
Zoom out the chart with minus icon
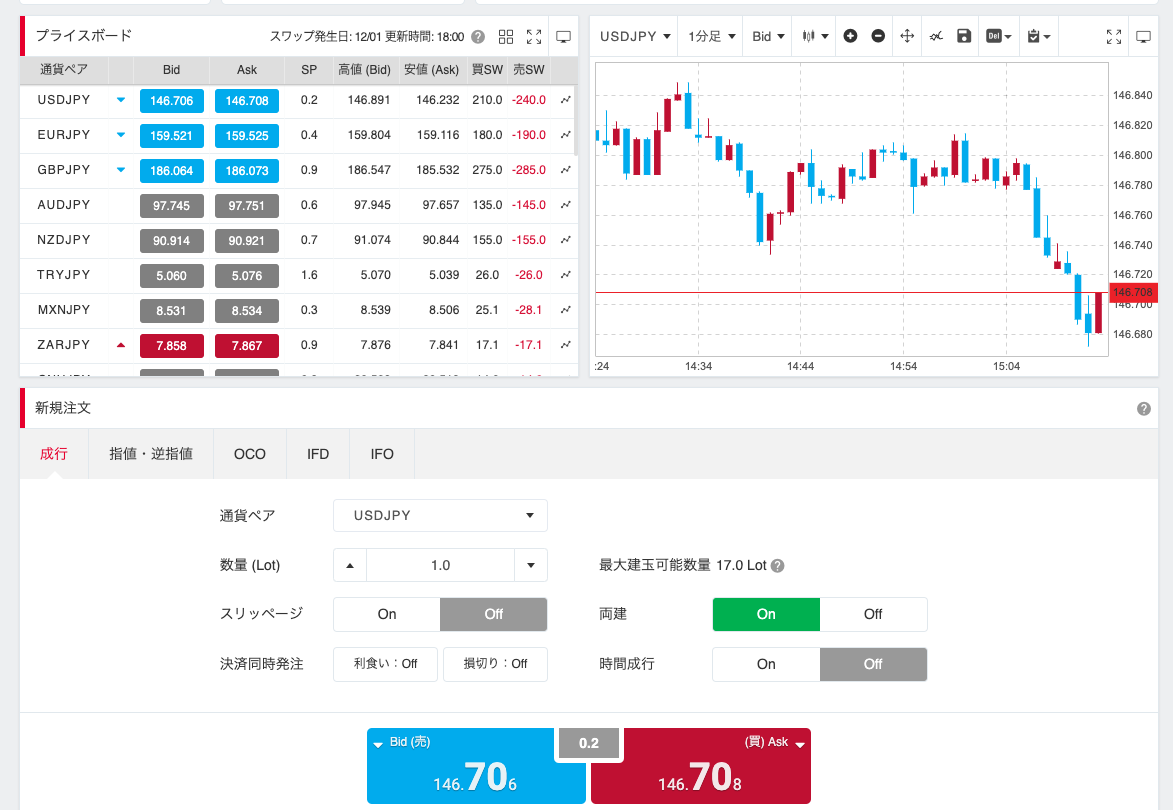point(878,36)
